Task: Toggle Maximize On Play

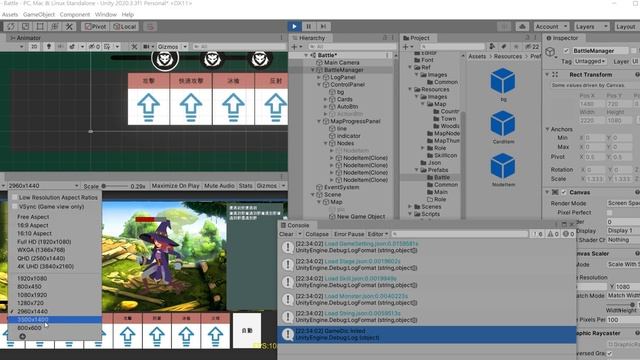Action: 176,186
